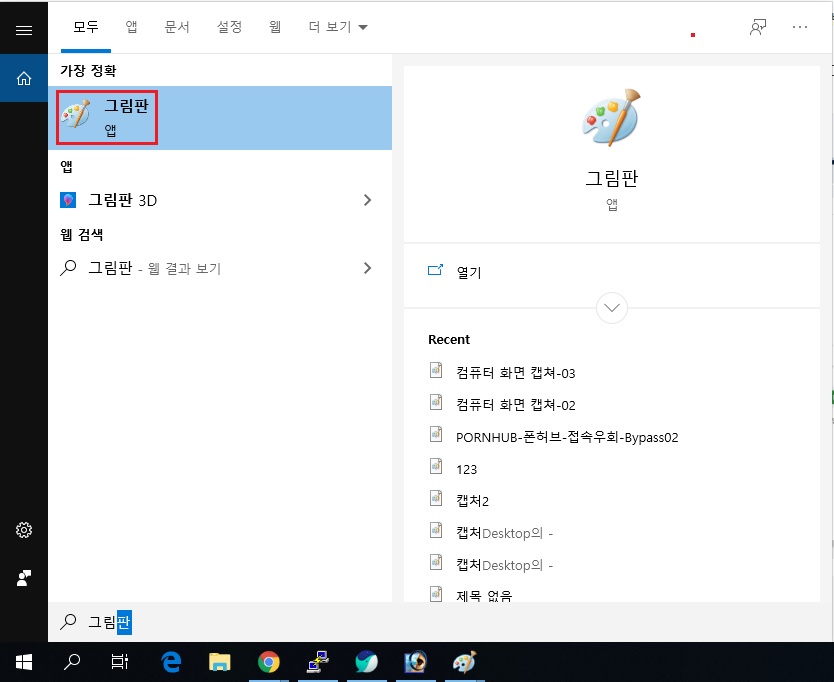Open the network computers taskbar app

[x=318, y=662]
